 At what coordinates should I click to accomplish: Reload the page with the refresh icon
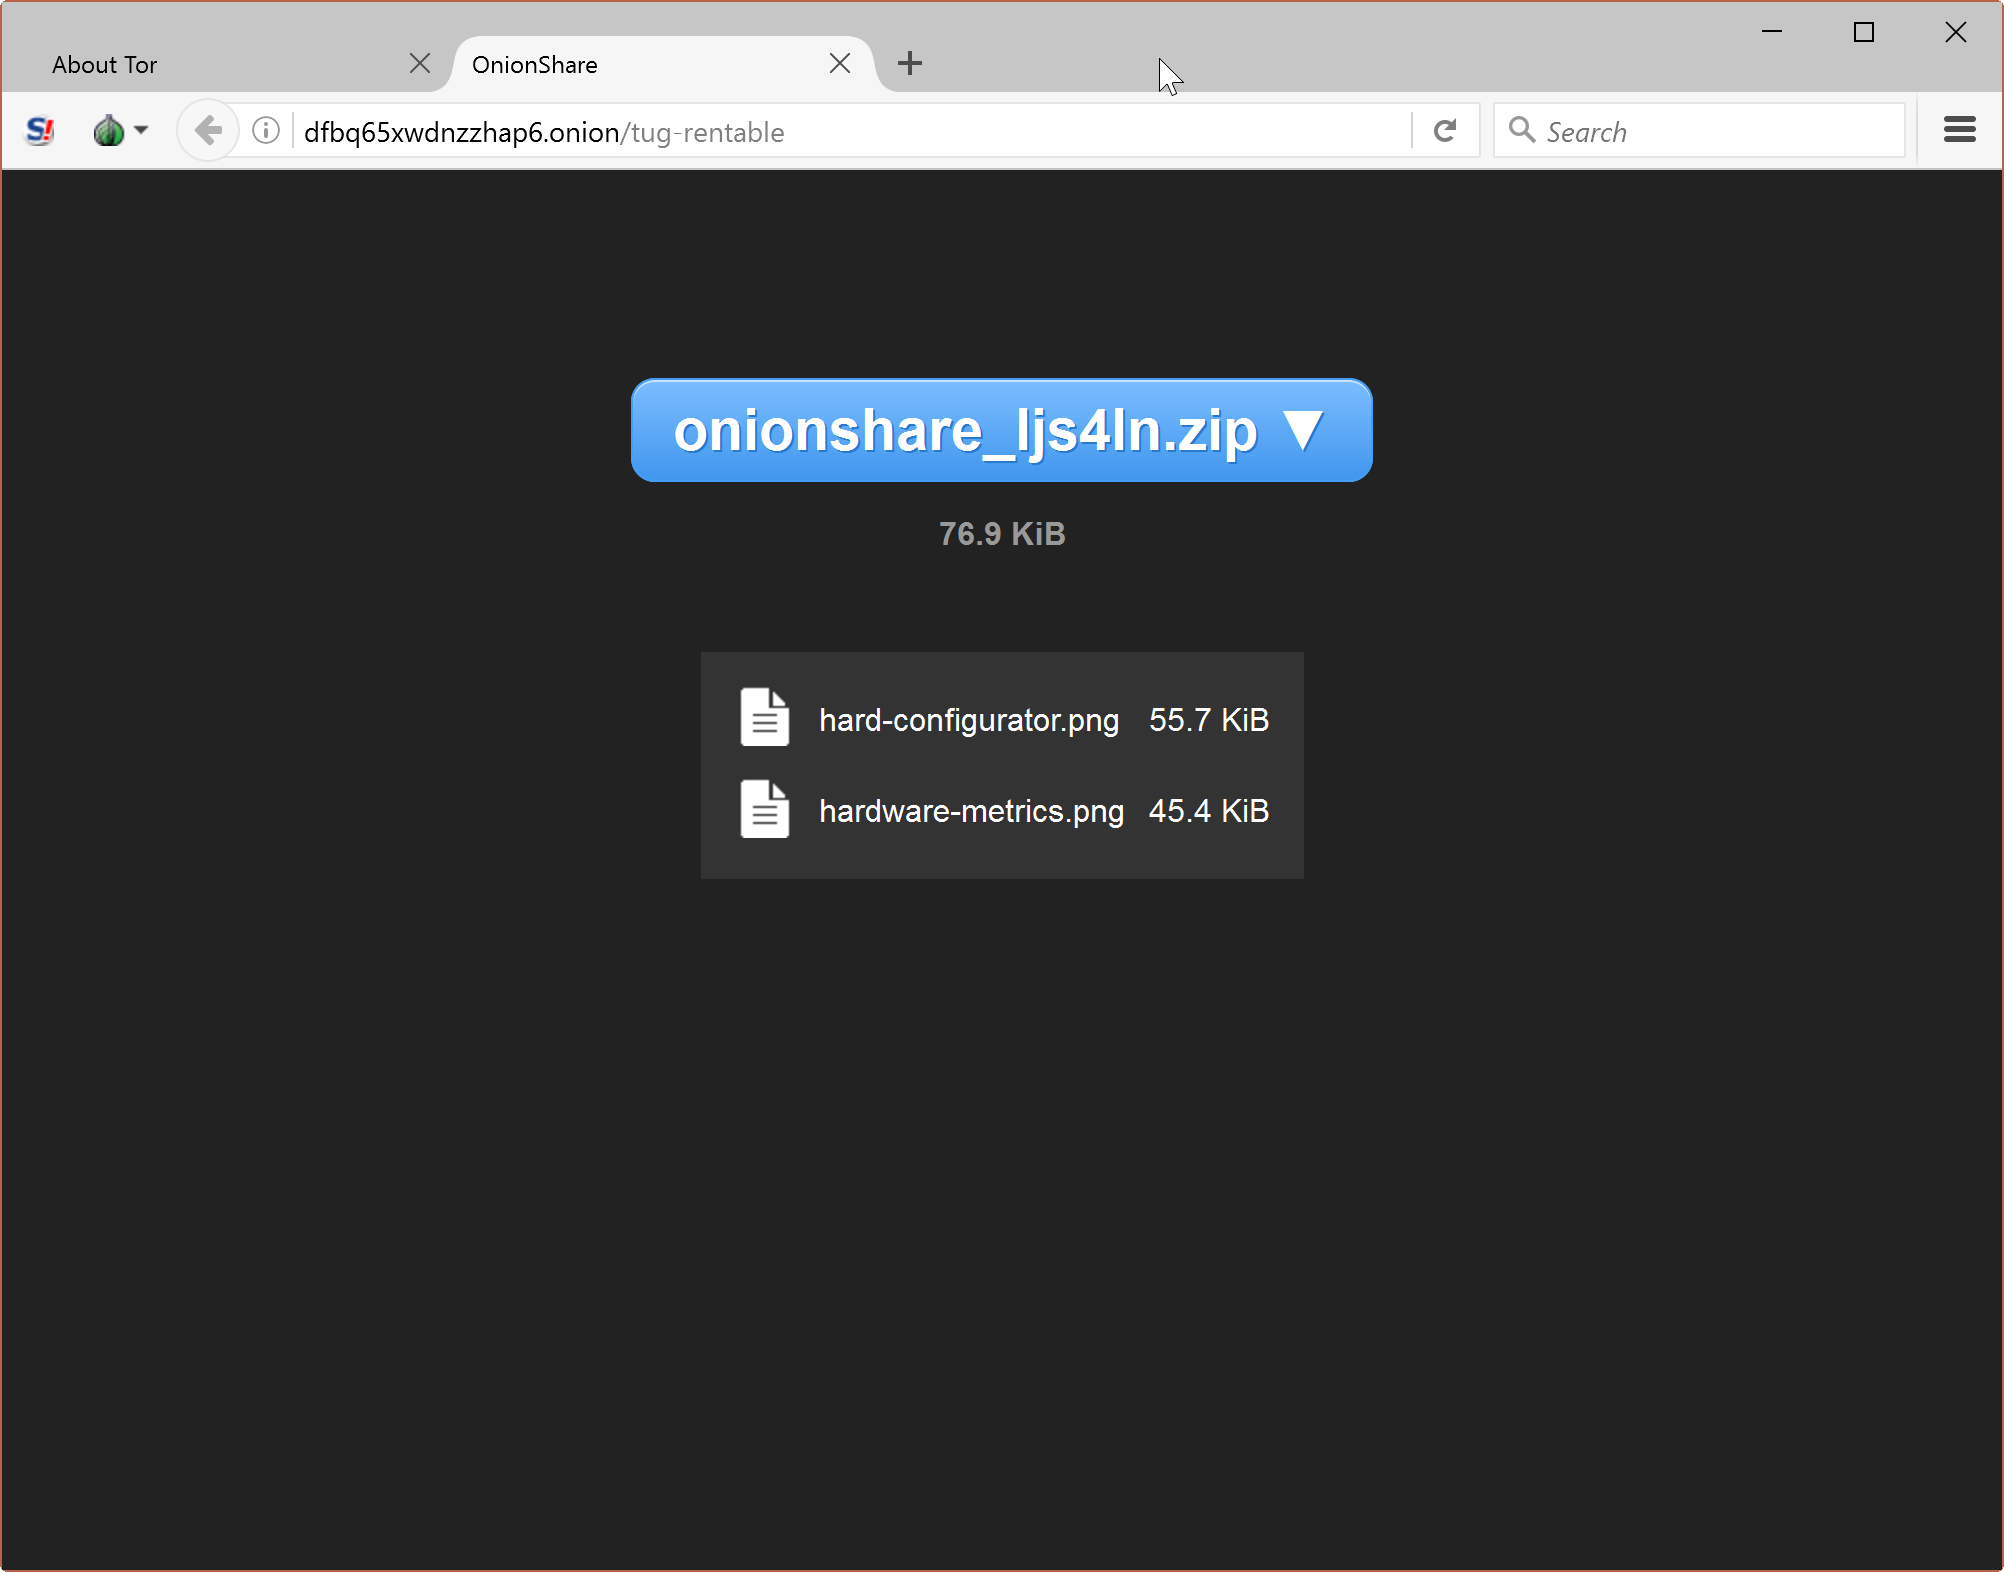1445,131
